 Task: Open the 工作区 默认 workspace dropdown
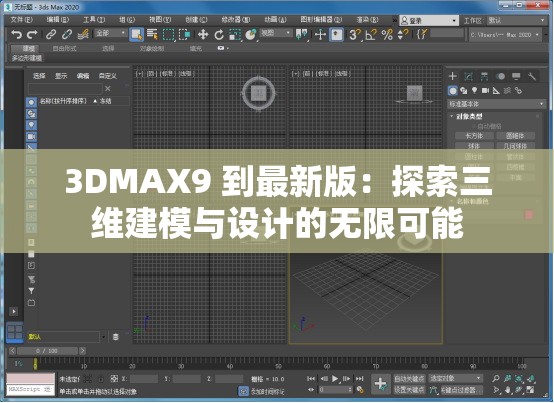point(516,20)
